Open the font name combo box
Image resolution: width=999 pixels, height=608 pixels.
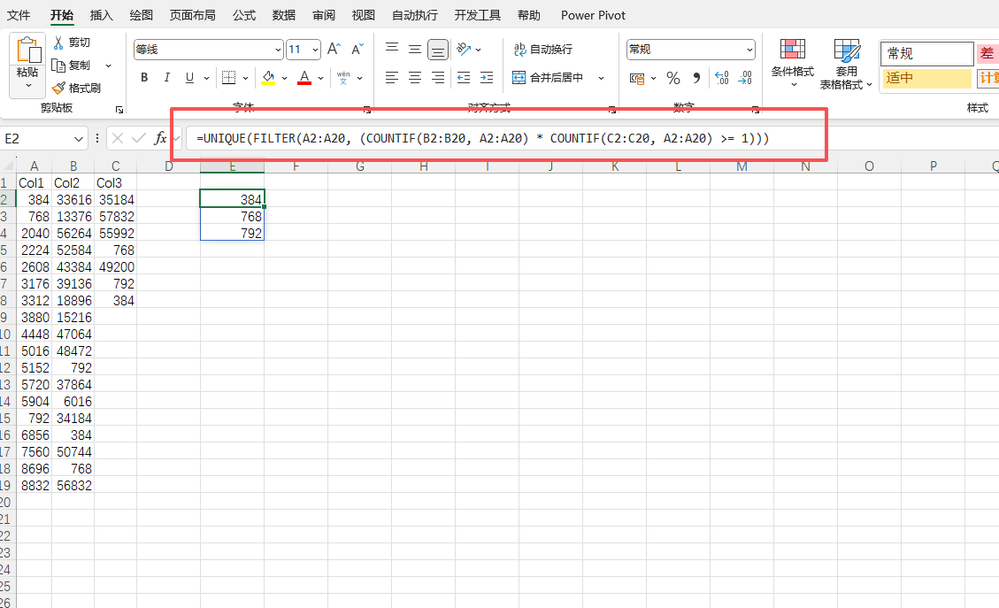coord(208,49)
